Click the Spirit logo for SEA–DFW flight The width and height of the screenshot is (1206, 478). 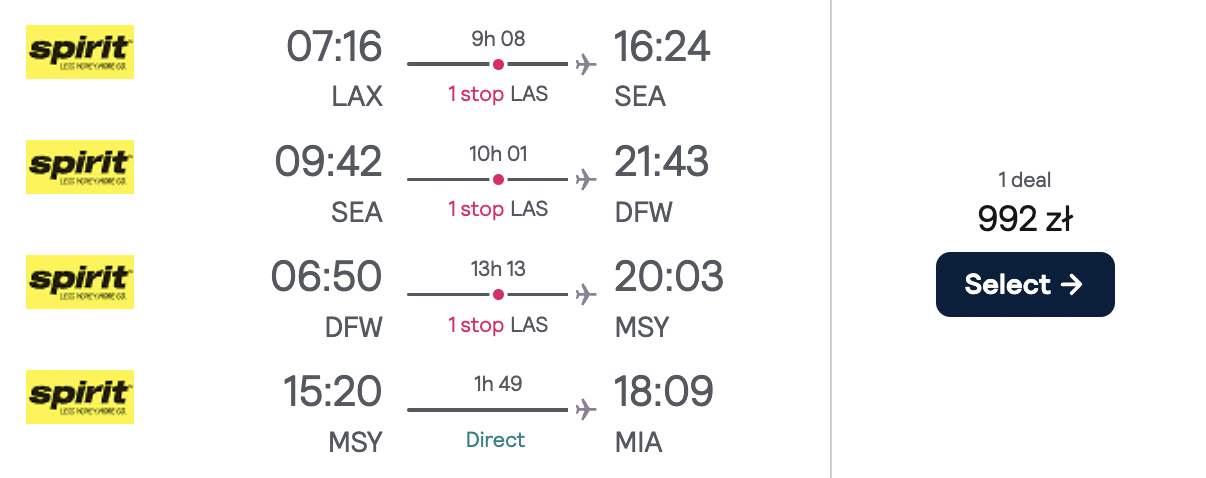[80, 167]
